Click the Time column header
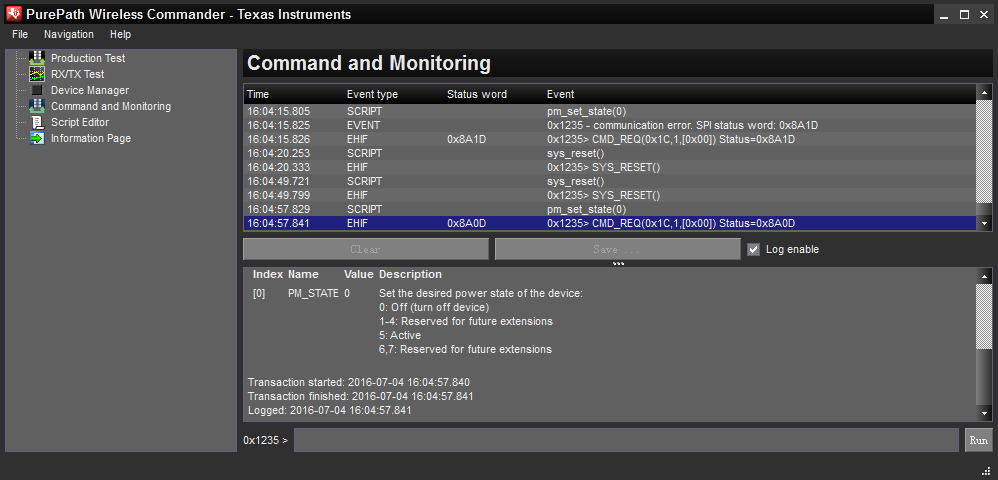998x480 pixels. click(258, 94)
